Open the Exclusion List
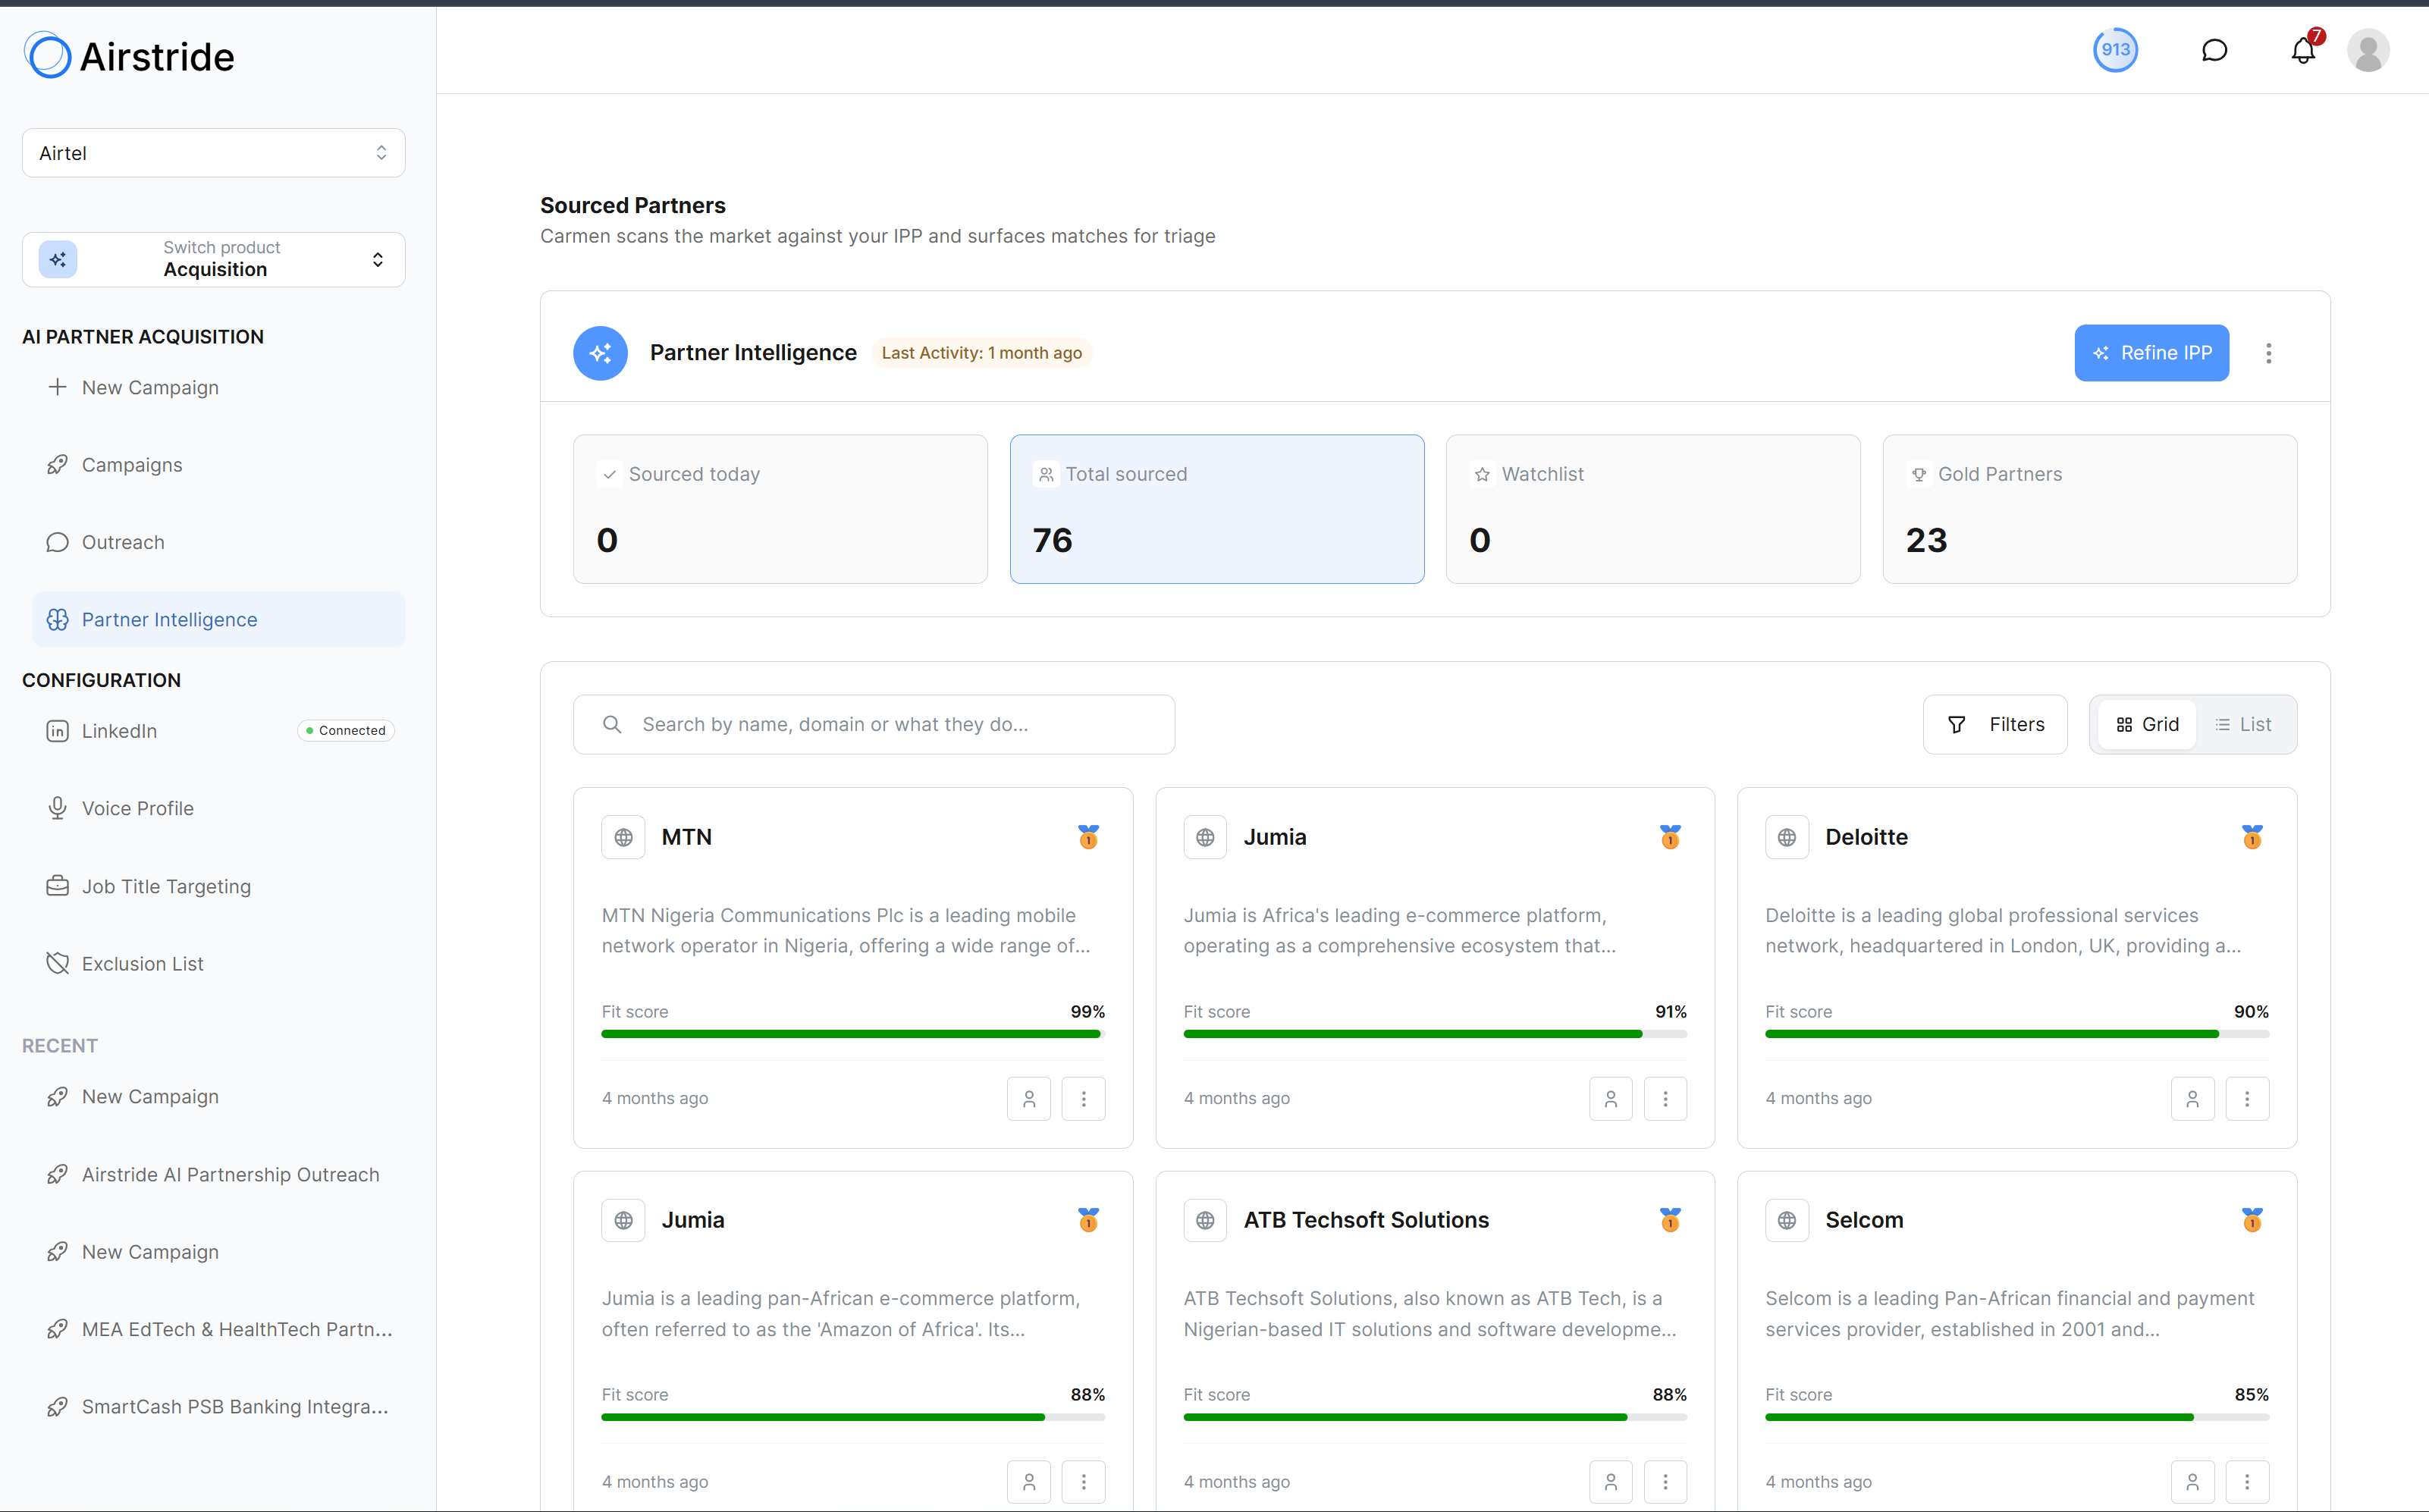The height and width of the screenshot is (1512, 2429). (x=218, y=963)
